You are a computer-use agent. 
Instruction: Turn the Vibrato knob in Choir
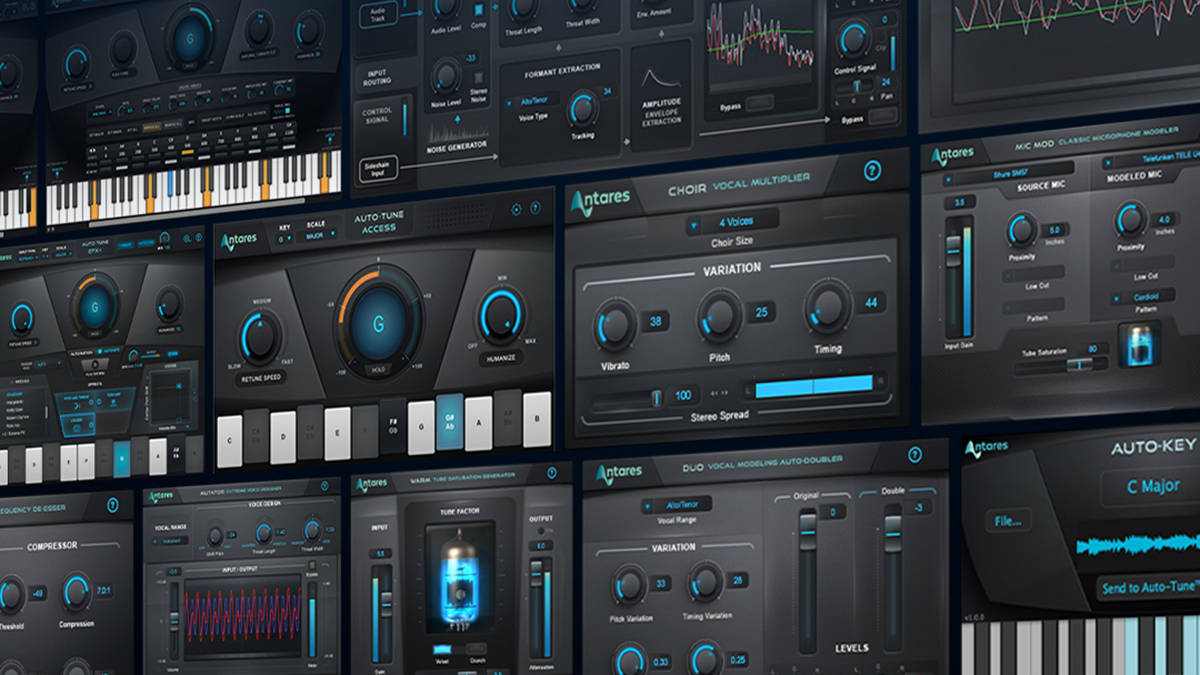[613, 326]
